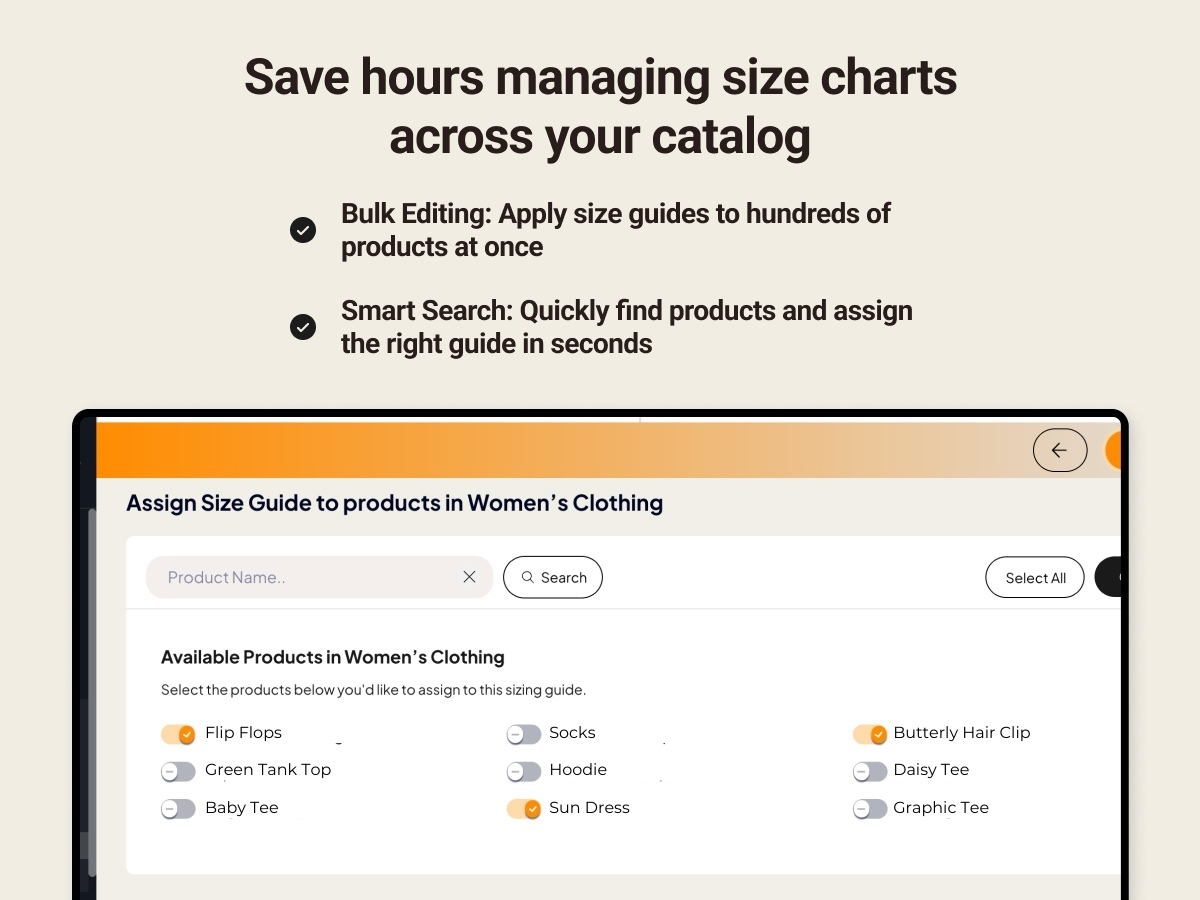Clear the Product Name search field
Viewport: 1200px width, 900px height.
click(x=469, y=577)
